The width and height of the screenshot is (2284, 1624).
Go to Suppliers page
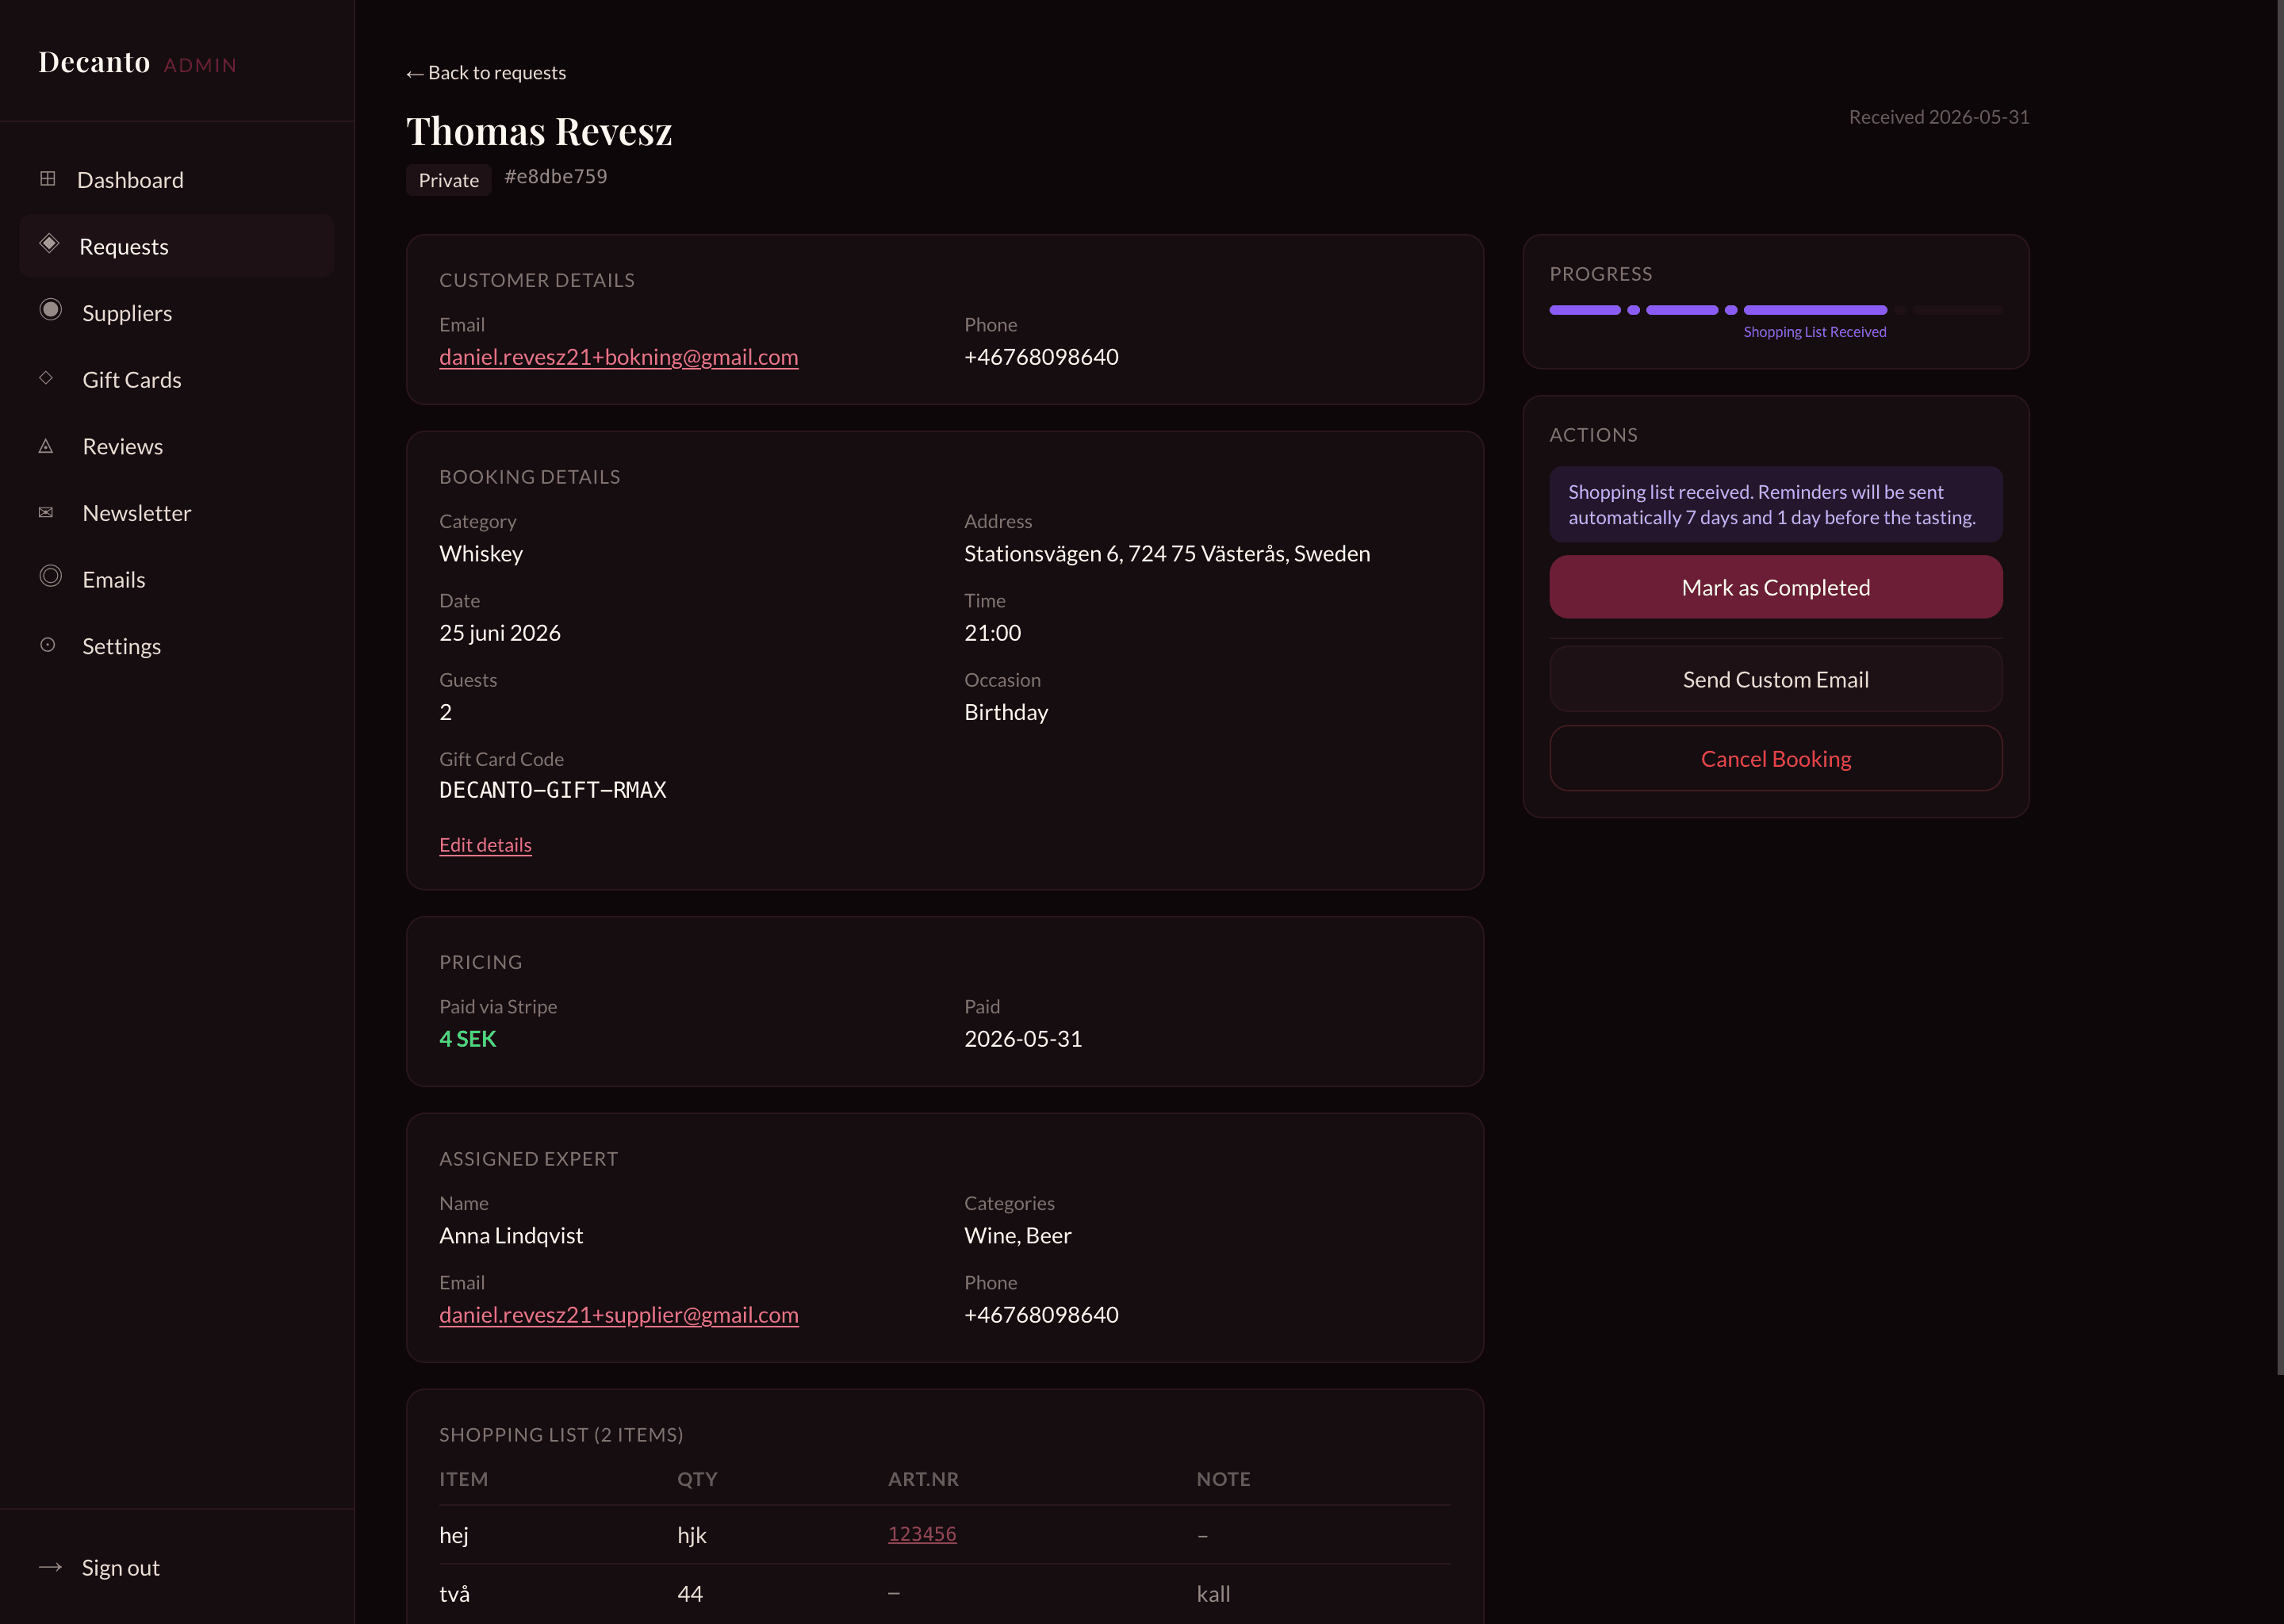pyautogui.click(x=177, y=313)
